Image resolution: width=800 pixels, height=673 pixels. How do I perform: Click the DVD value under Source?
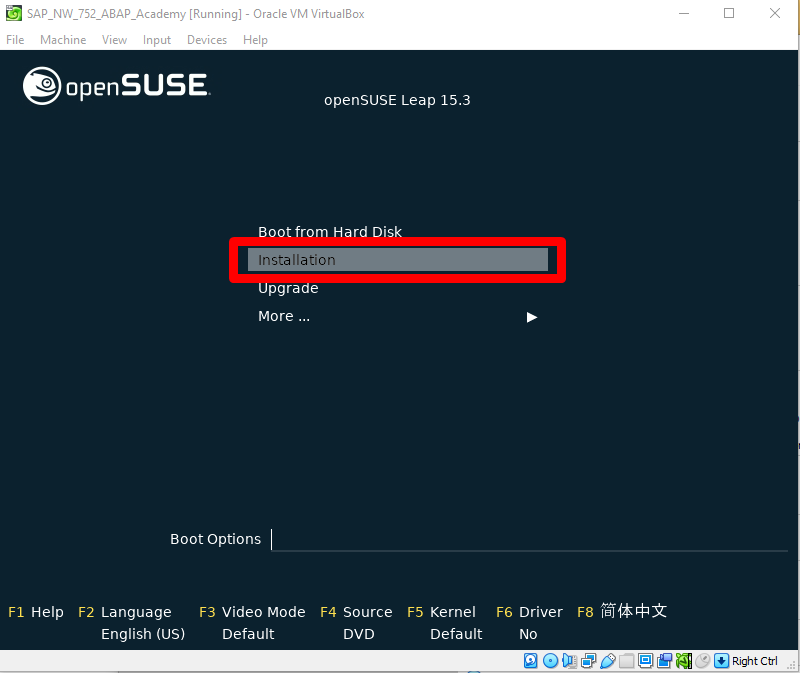click(x=359, y=634)
